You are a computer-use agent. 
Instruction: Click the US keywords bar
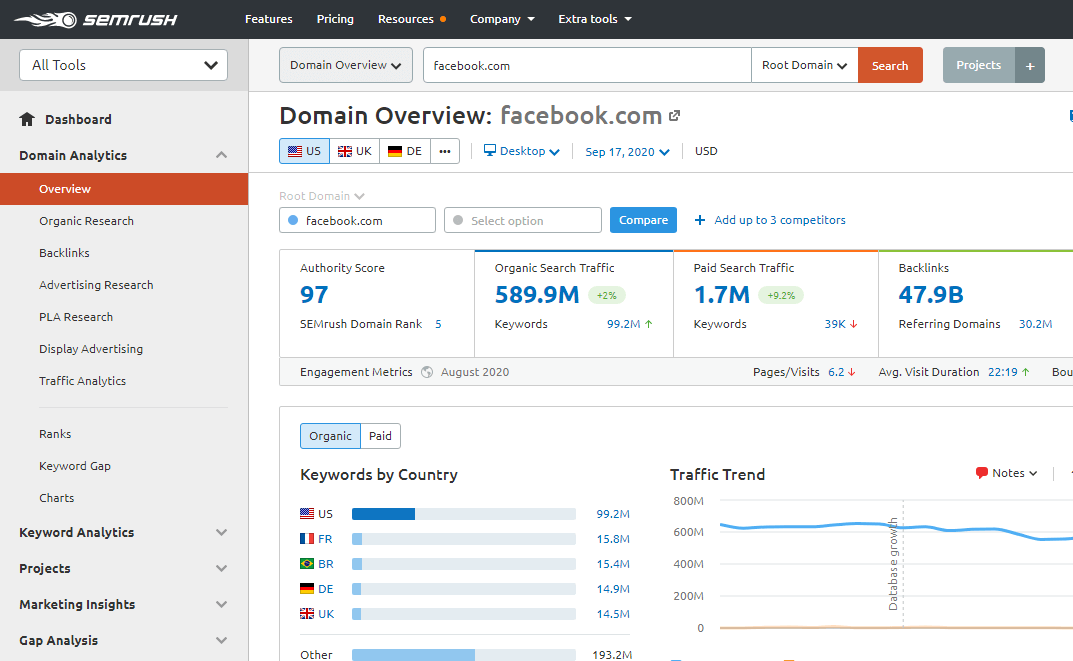463,514
